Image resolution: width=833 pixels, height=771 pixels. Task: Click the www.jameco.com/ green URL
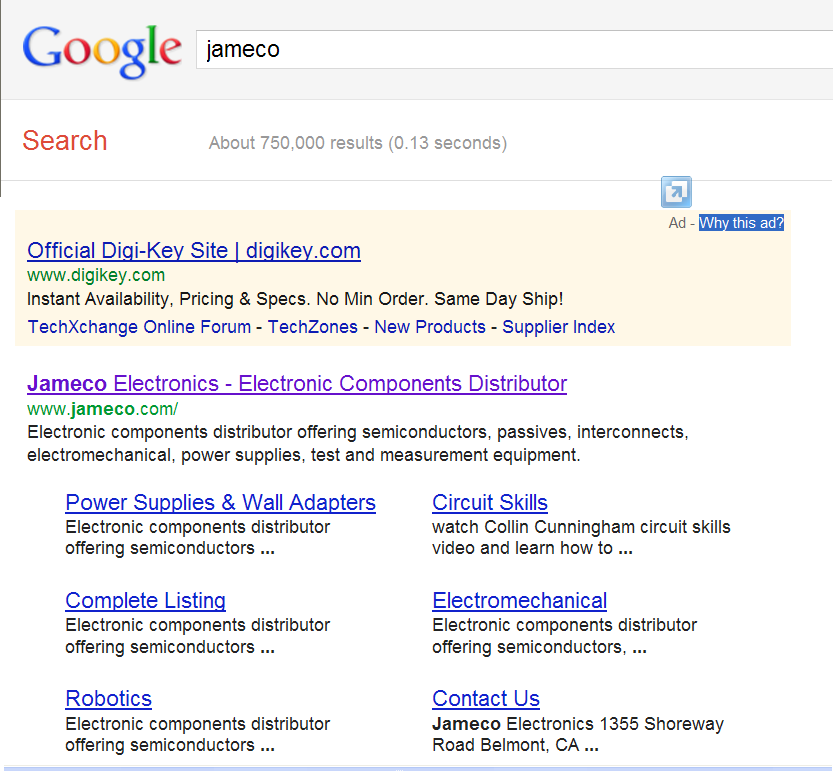tap(103, 409)
